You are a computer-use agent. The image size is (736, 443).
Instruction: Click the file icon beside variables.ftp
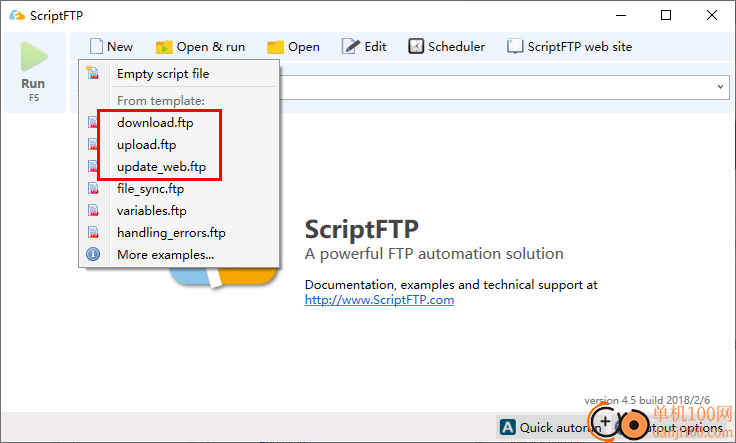93,210
